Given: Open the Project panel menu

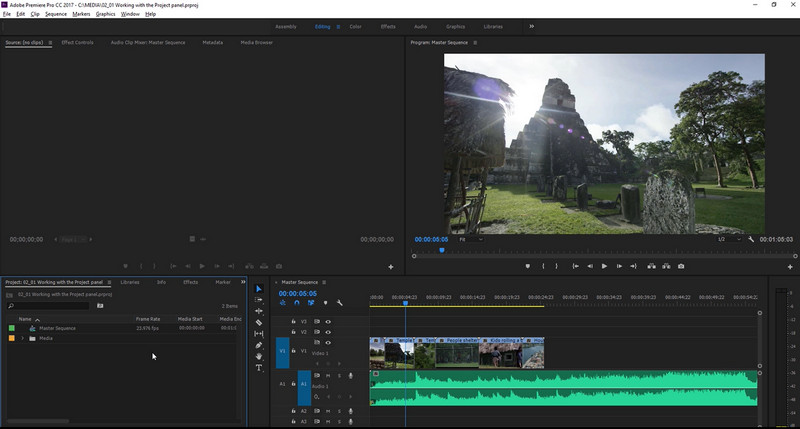Looking at the screenshot, I should [x=109, y=282].
